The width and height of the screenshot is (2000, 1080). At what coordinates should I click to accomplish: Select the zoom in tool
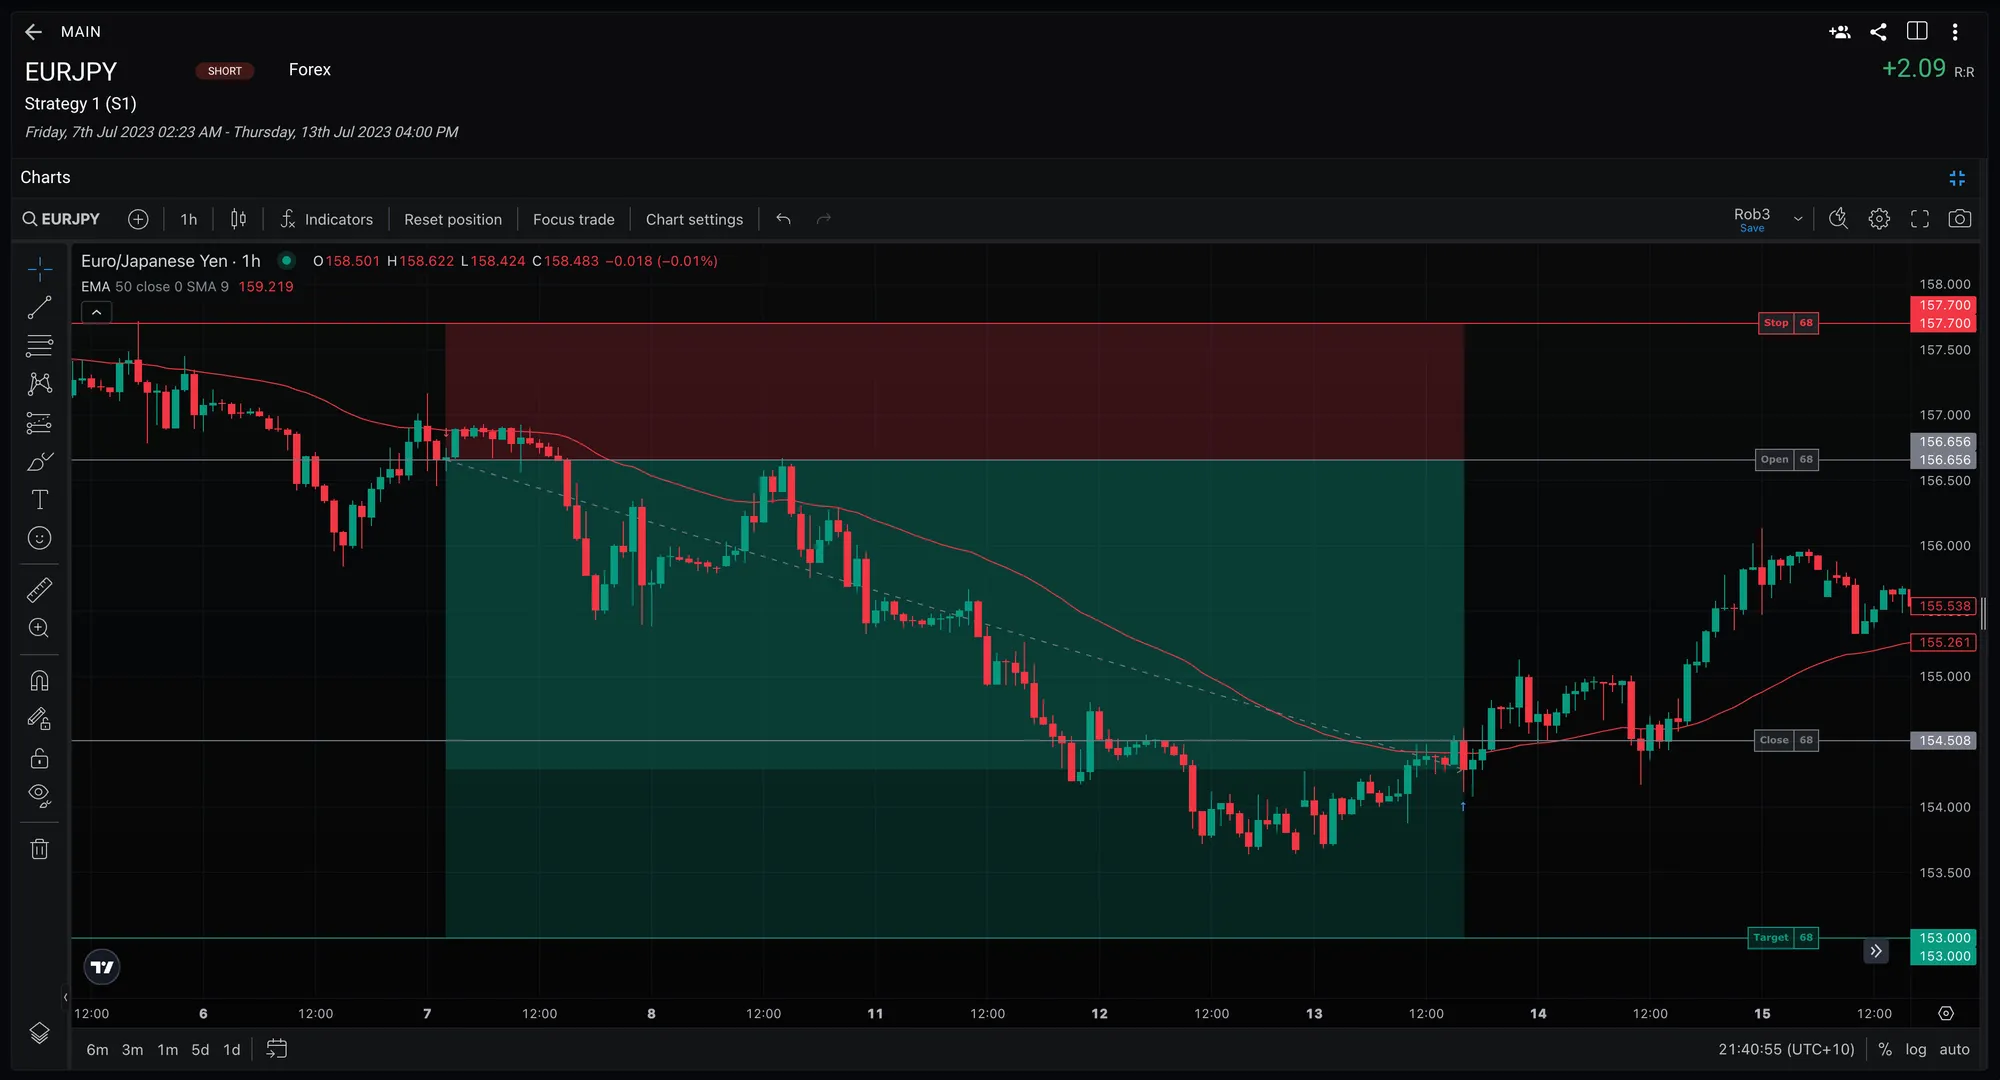pyautogui.click(x=40, y=628)
